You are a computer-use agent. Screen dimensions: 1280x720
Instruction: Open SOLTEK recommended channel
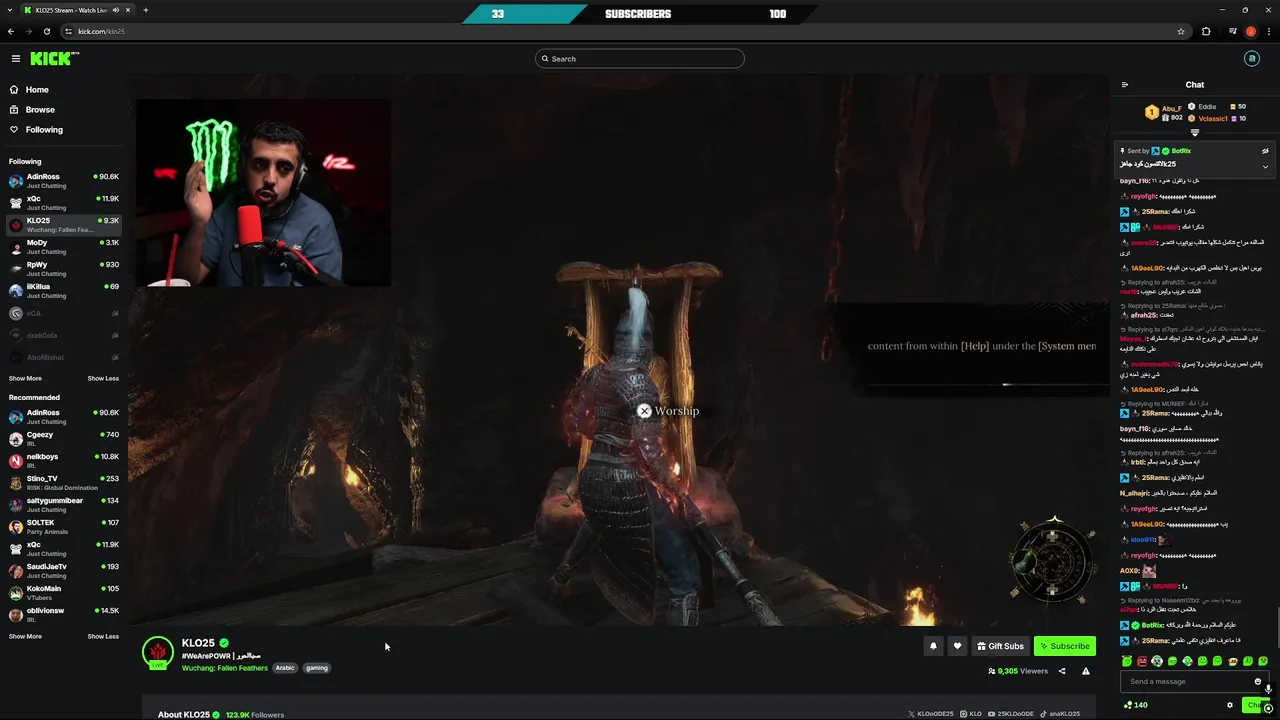64,527
